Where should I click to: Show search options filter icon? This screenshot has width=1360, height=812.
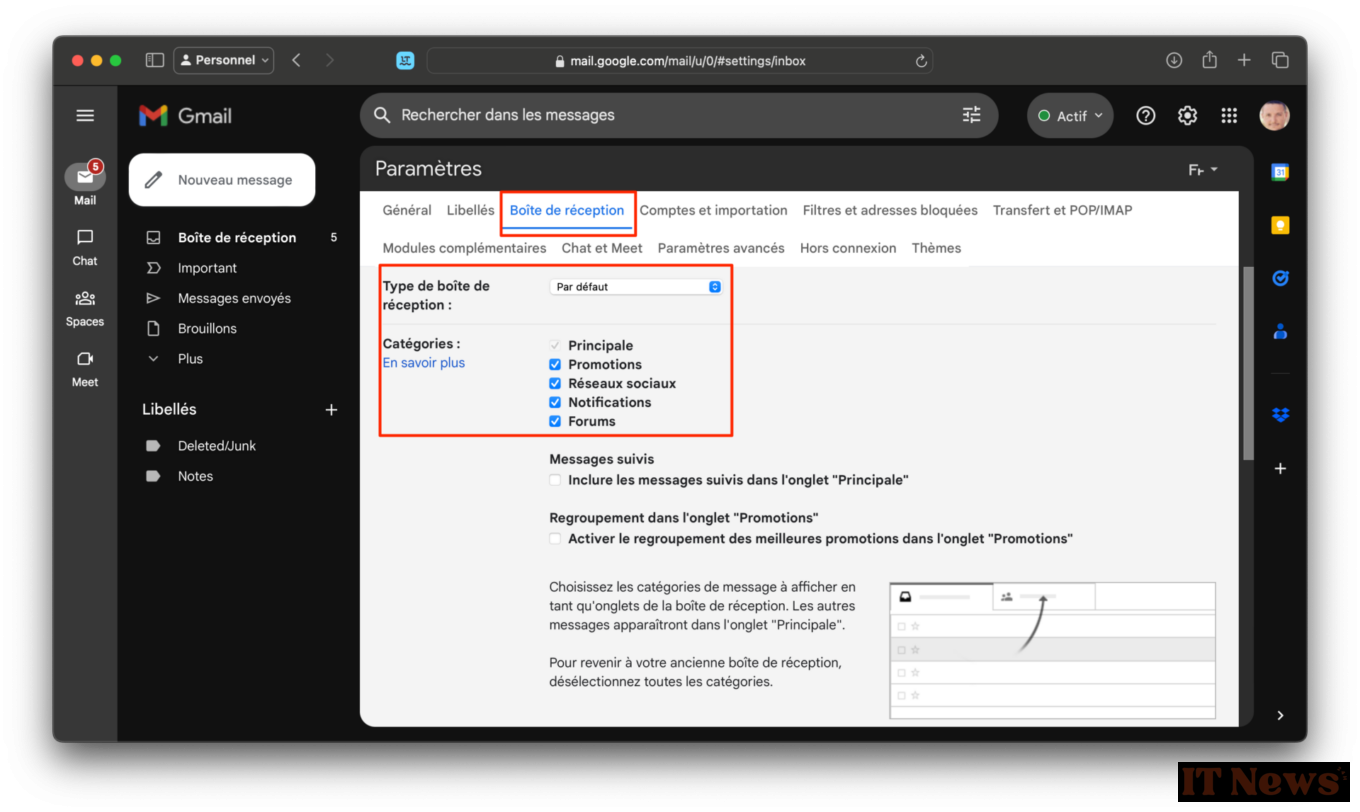[x=971, y=115]
